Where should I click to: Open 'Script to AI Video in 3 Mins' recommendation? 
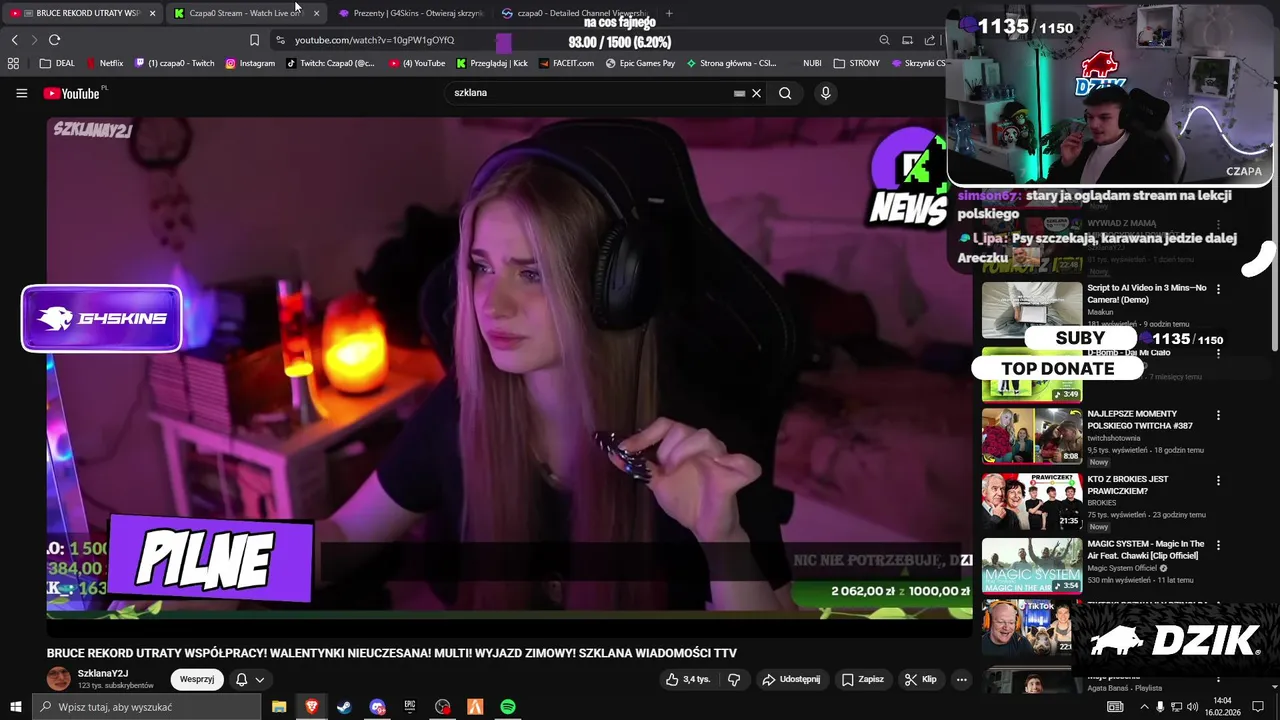(x=1146, y=293)
